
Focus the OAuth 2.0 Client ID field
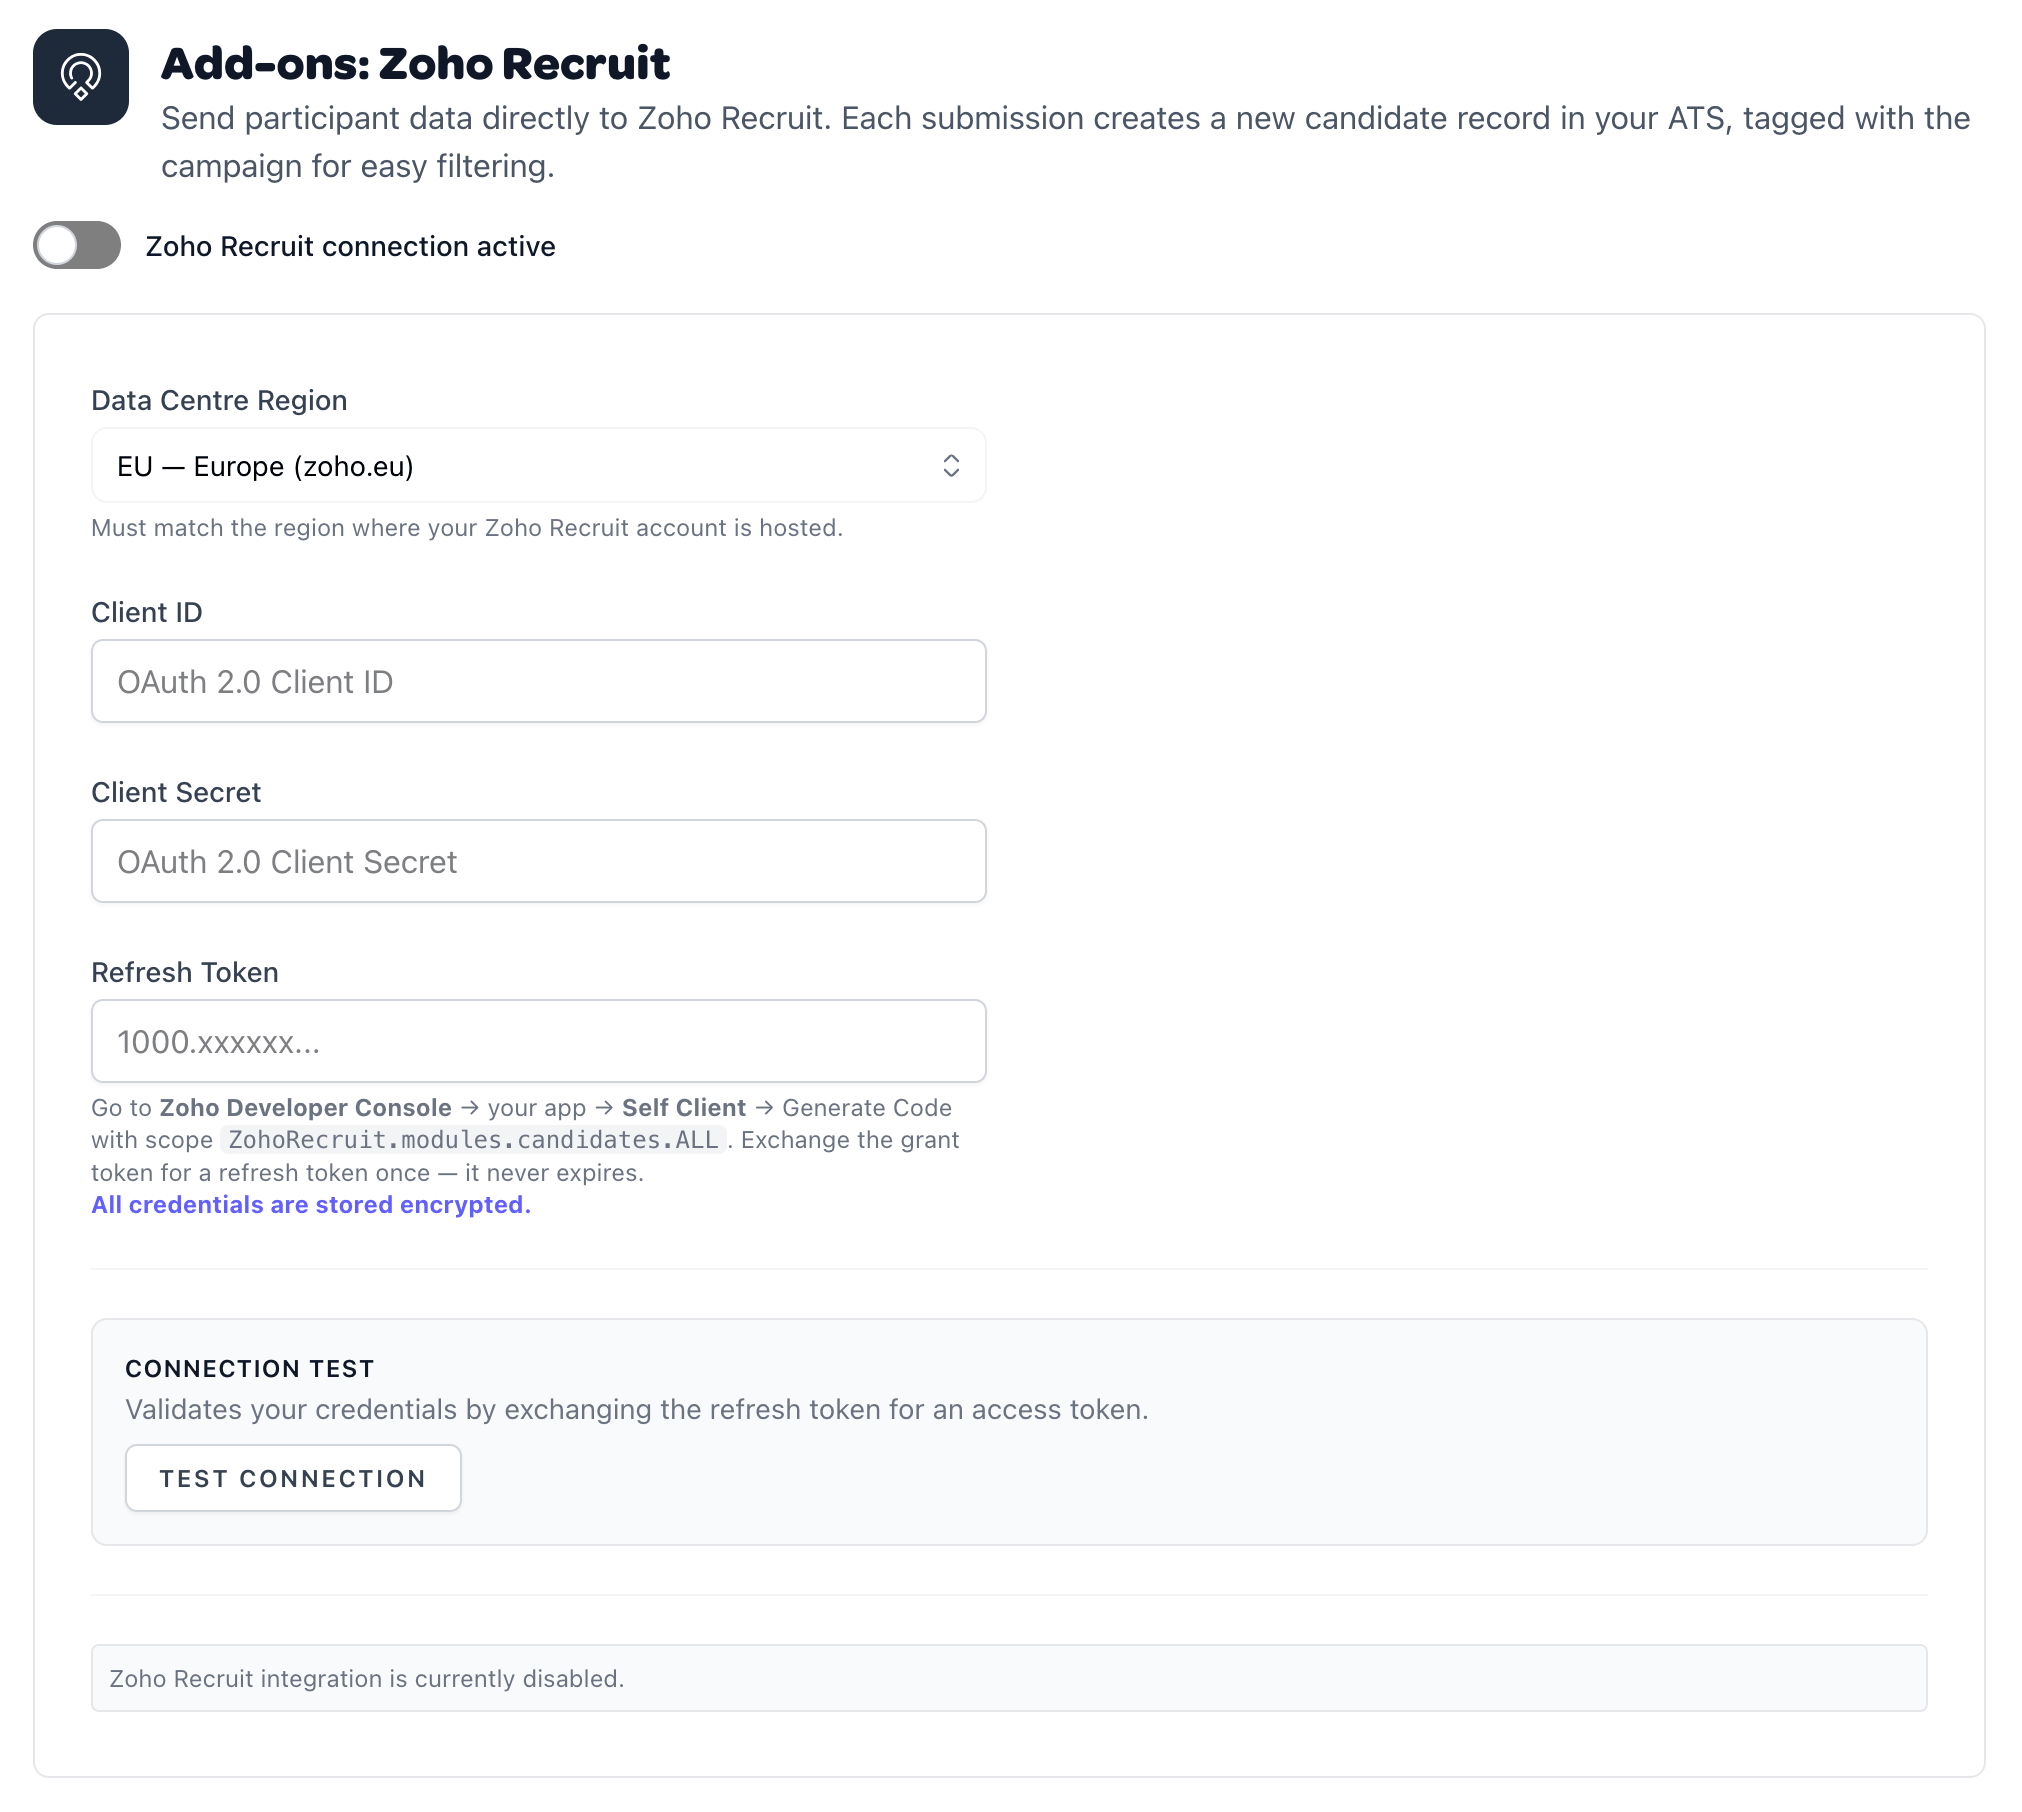[x=538, y=681]
